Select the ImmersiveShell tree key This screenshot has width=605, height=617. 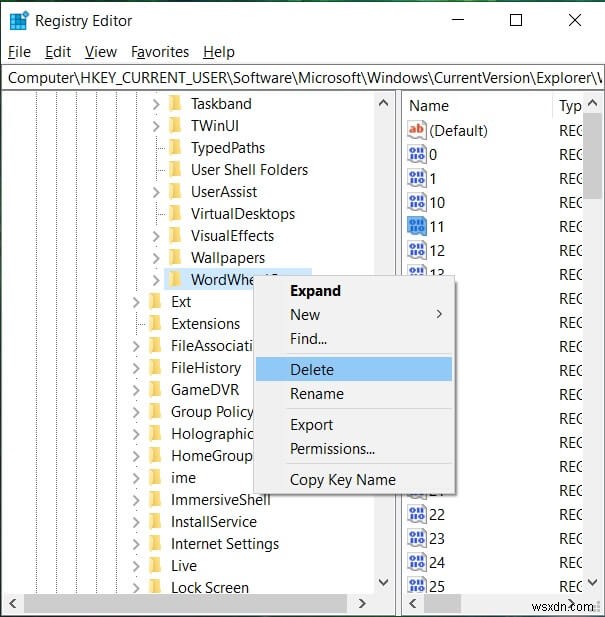[220, 500]
